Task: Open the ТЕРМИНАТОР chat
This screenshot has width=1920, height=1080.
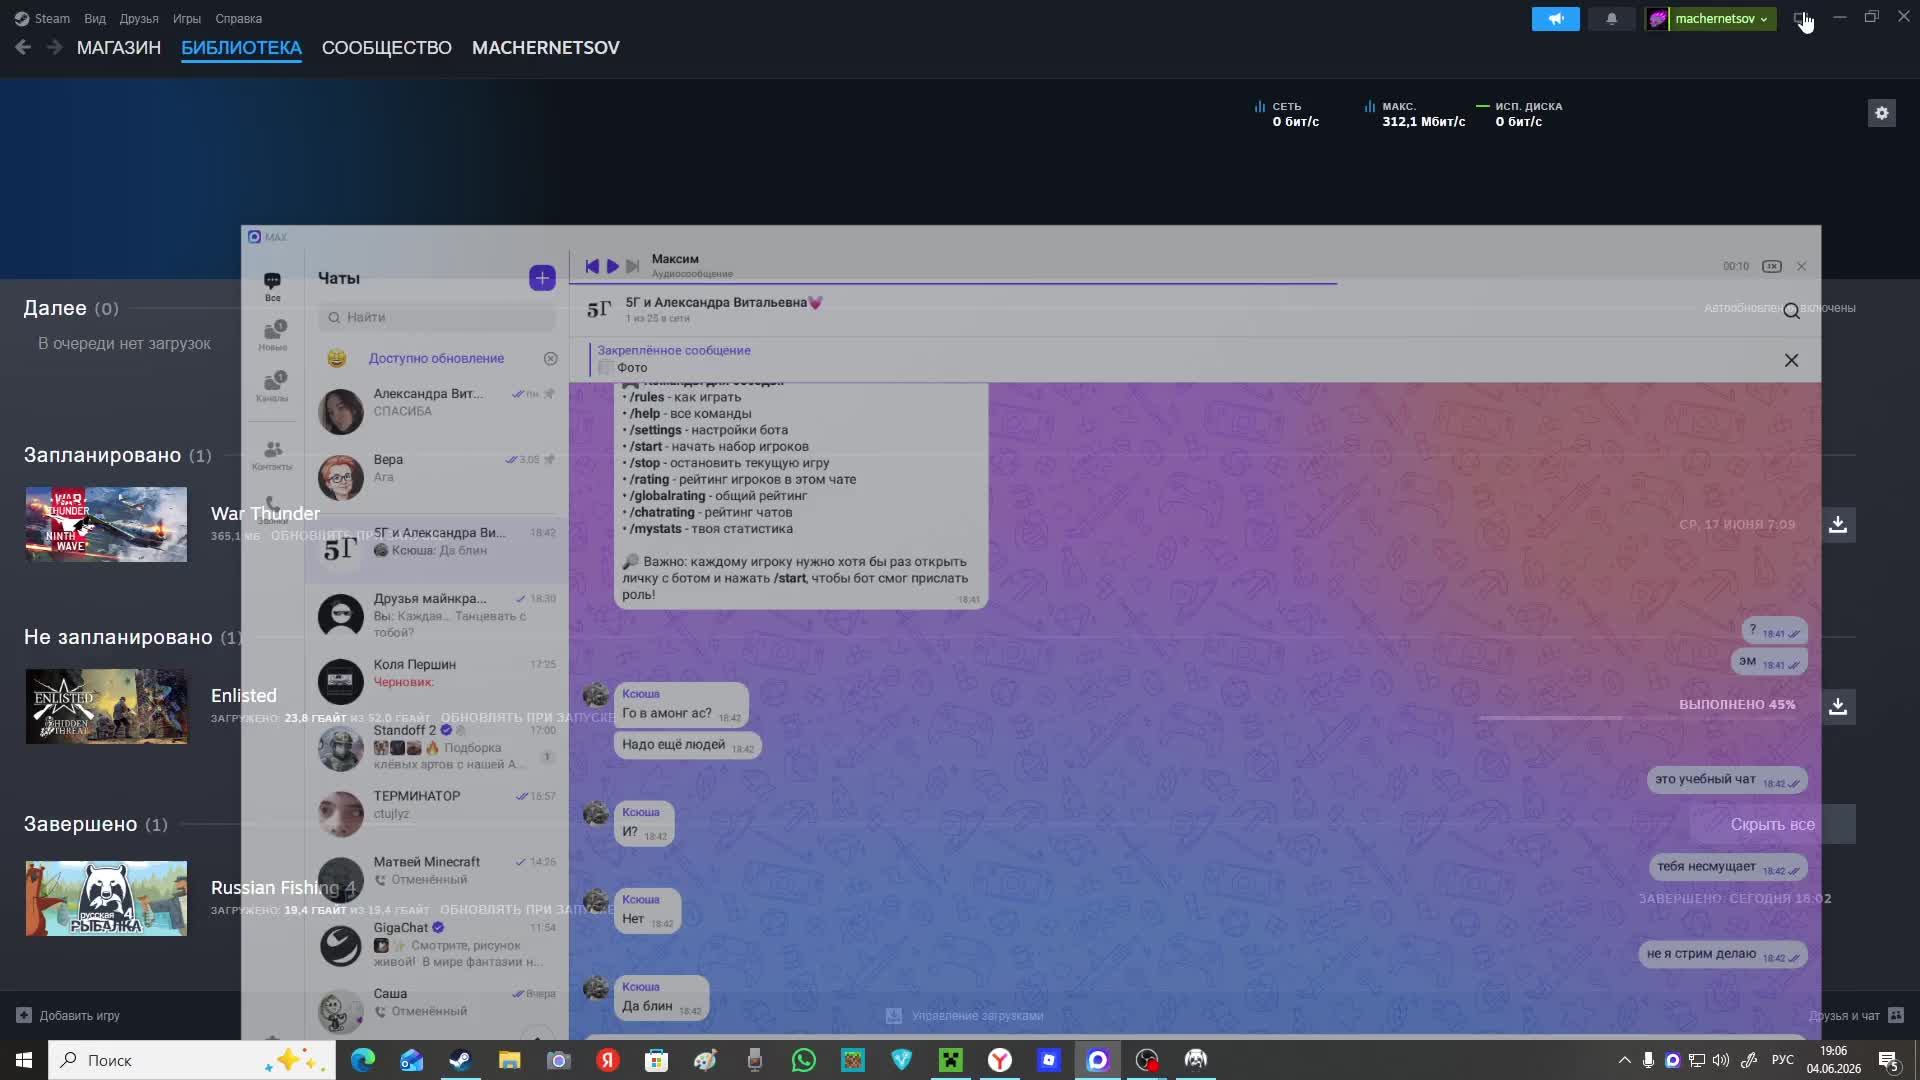Action: coord(437,813)
